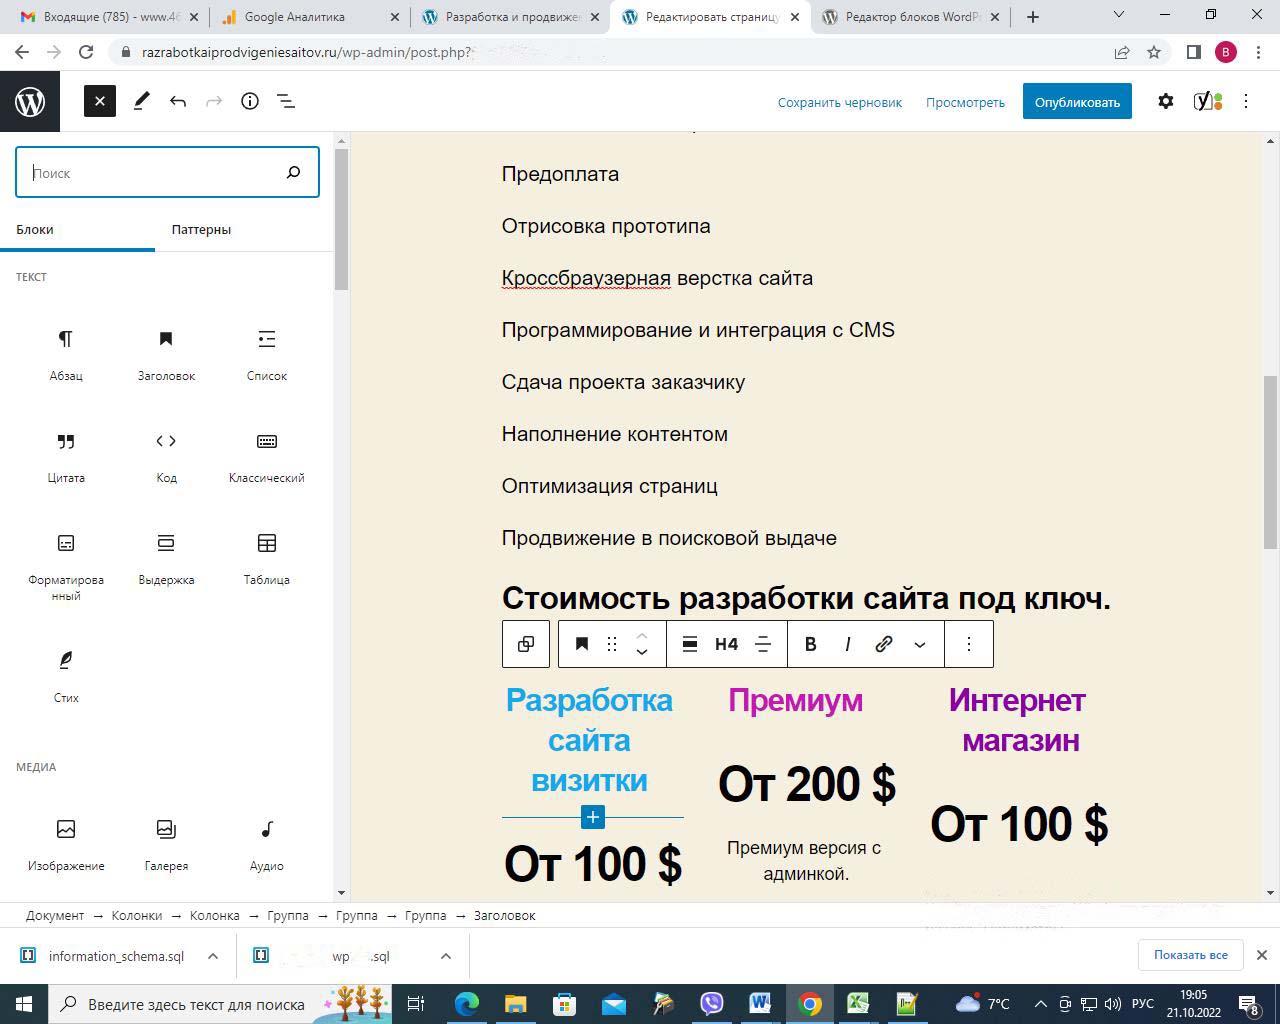Open block options three-dot menu

968,644
